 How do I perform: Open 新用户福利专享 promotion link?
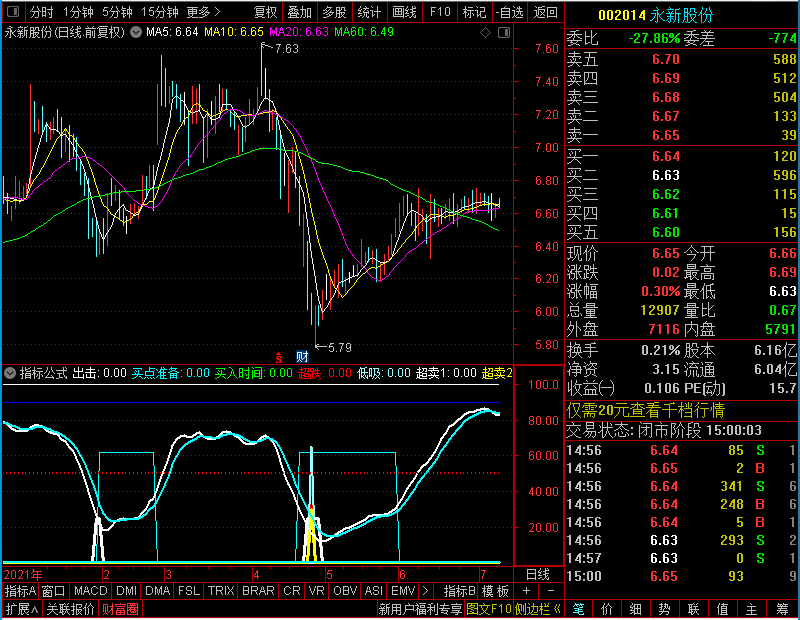[420, 609]
